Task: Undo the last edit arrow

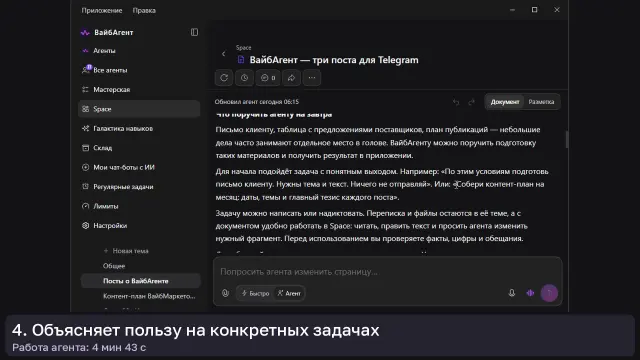Action: point(456,102)
